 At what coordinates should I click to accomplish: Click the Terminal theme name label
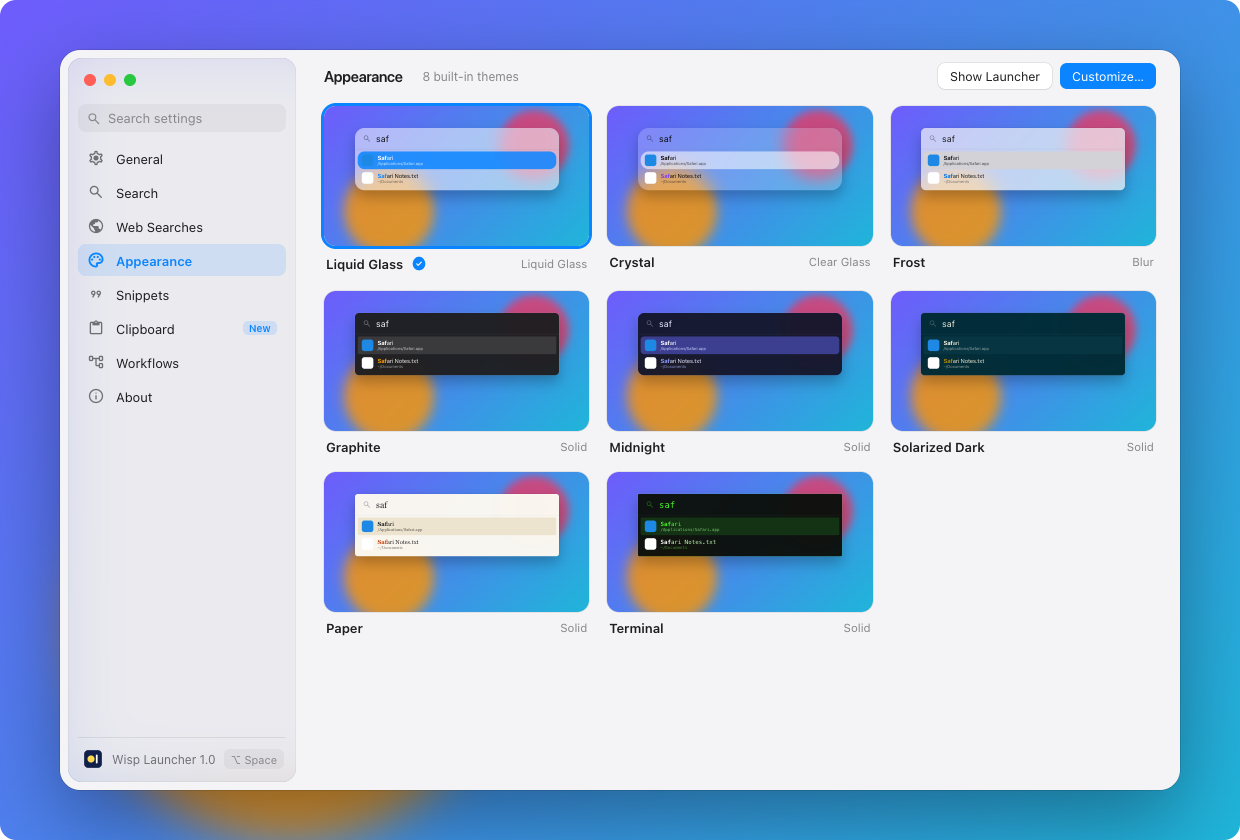636,628
